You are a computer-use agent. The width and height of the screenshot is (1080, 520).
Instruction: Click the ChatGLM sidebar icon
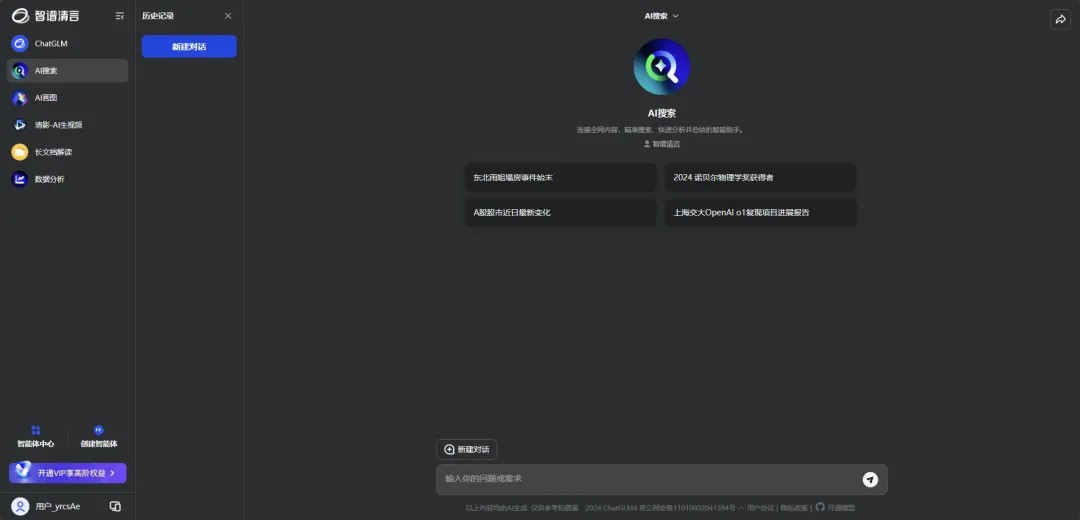point(20,43)
